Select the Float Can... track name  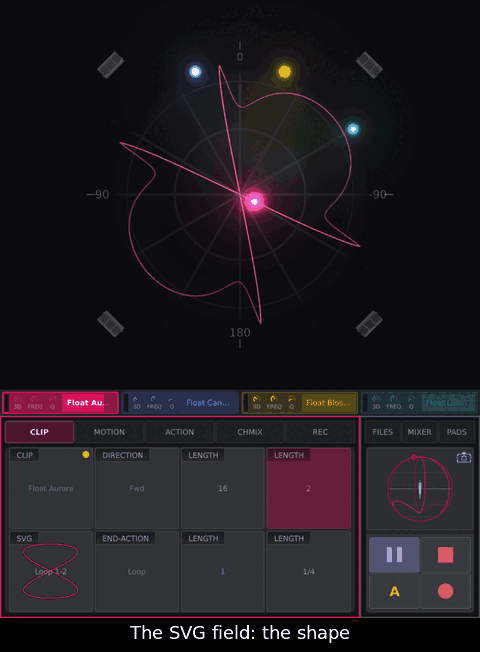(209, 403)
